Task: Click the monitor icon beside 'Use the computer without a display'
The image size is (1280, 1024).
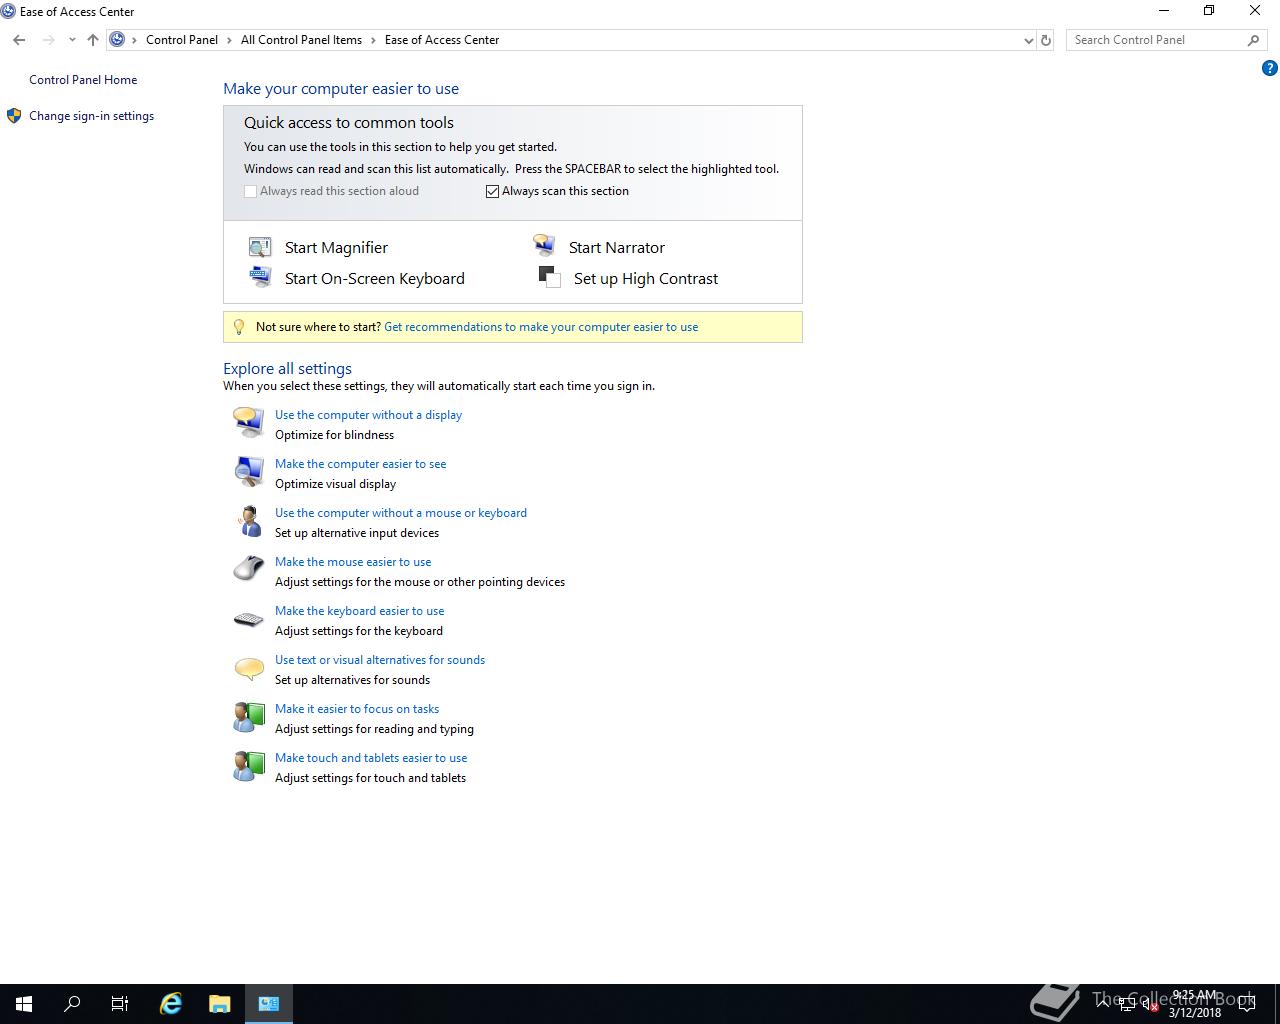Action: 248,422
